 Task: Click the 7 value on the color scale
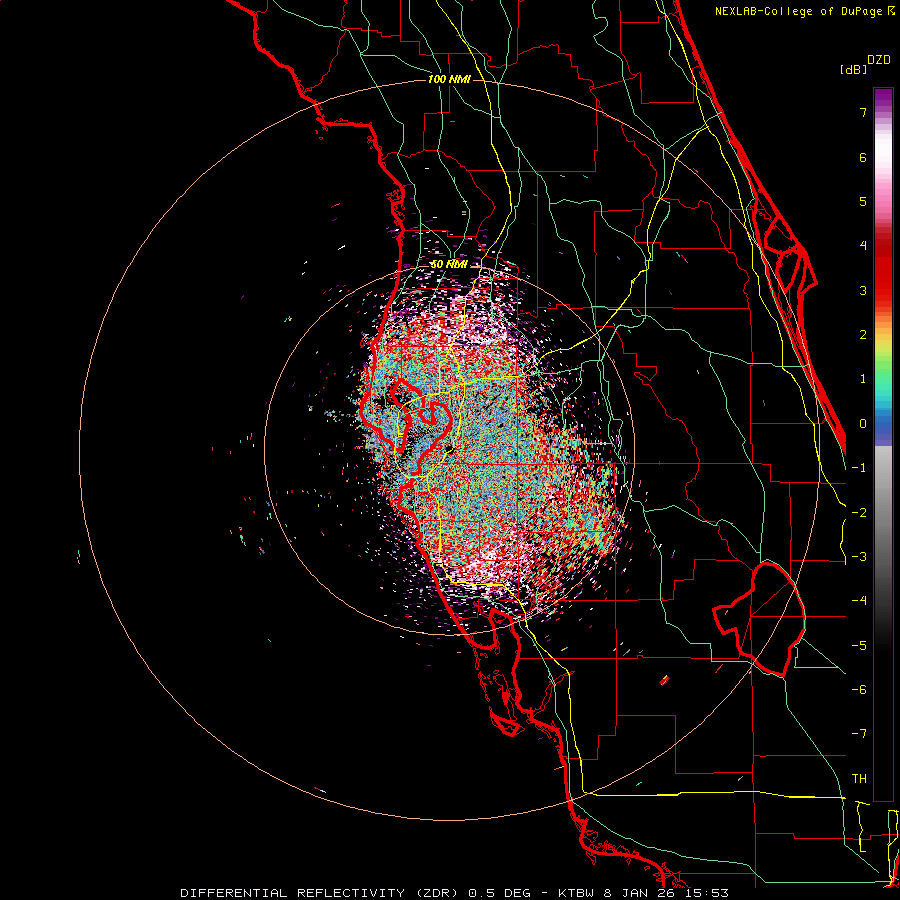(x=863, y=112)
